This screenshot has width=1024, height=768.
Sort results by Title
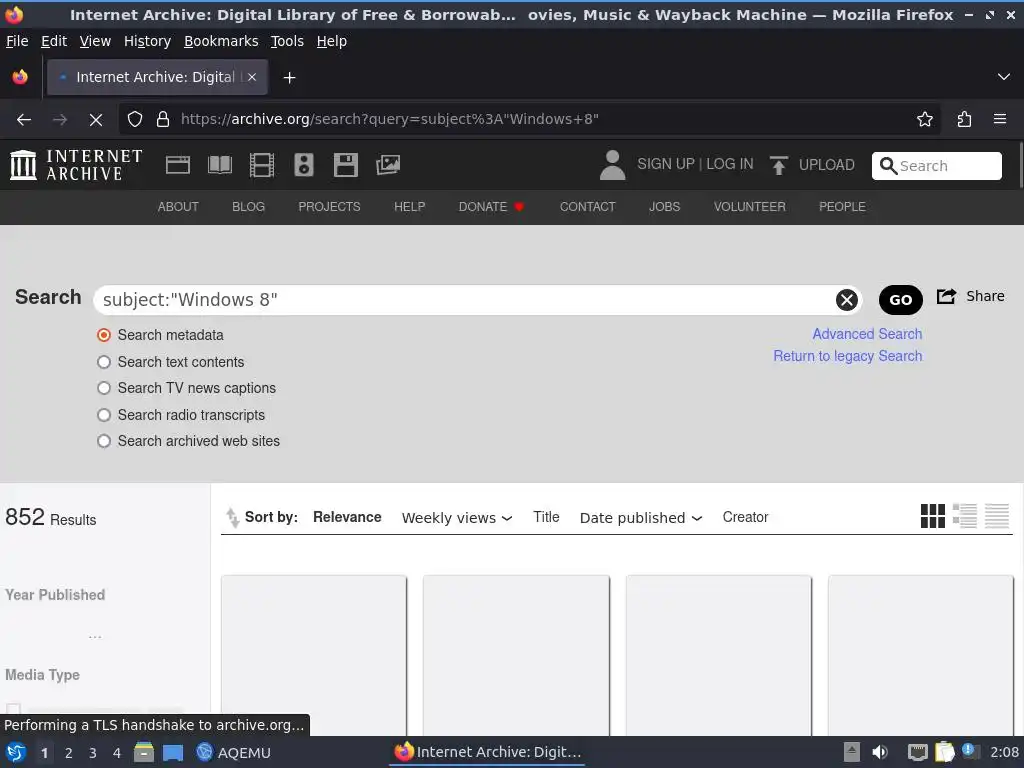coord(546,517)
